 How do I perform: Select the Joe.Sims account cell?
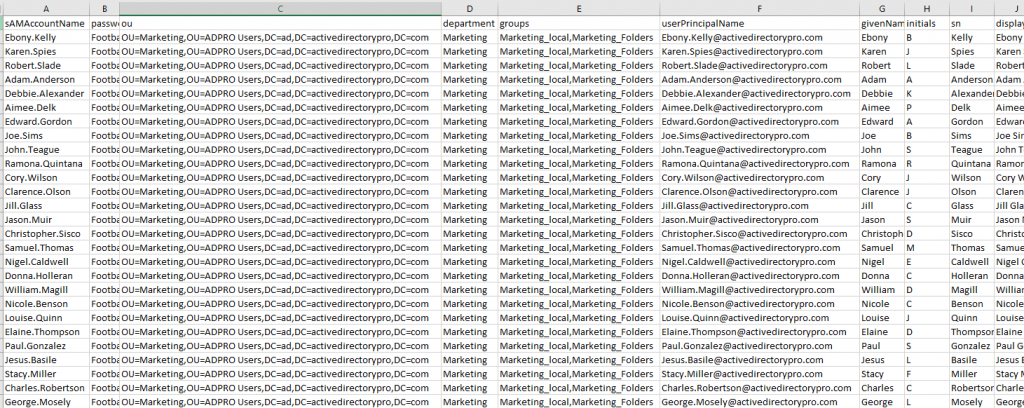[x=46, y=136]
